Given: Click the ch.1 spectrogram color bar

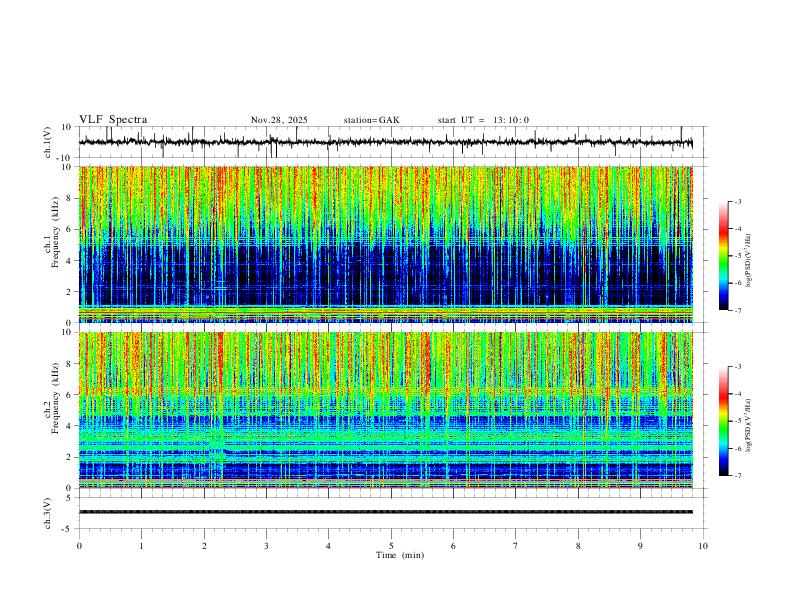Looking at the screenshot, I should [x=723, y=256].
